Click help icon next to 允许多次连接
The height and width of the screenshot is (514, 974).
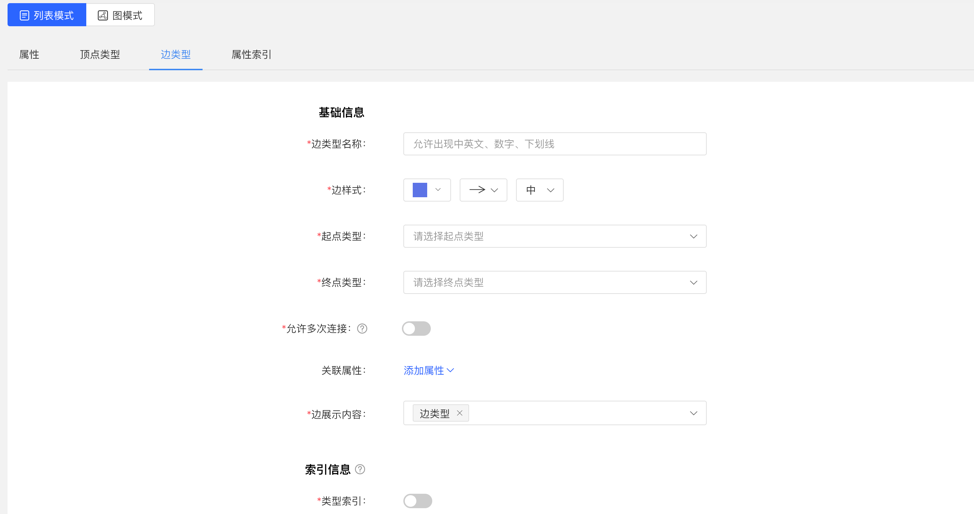click(362, 329)
